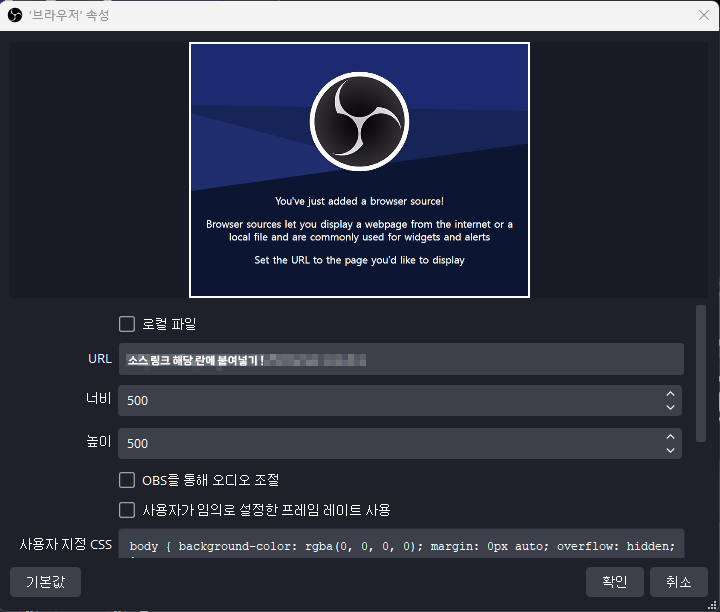Increase the 높이 height value with up arrow

pos(670,437)
